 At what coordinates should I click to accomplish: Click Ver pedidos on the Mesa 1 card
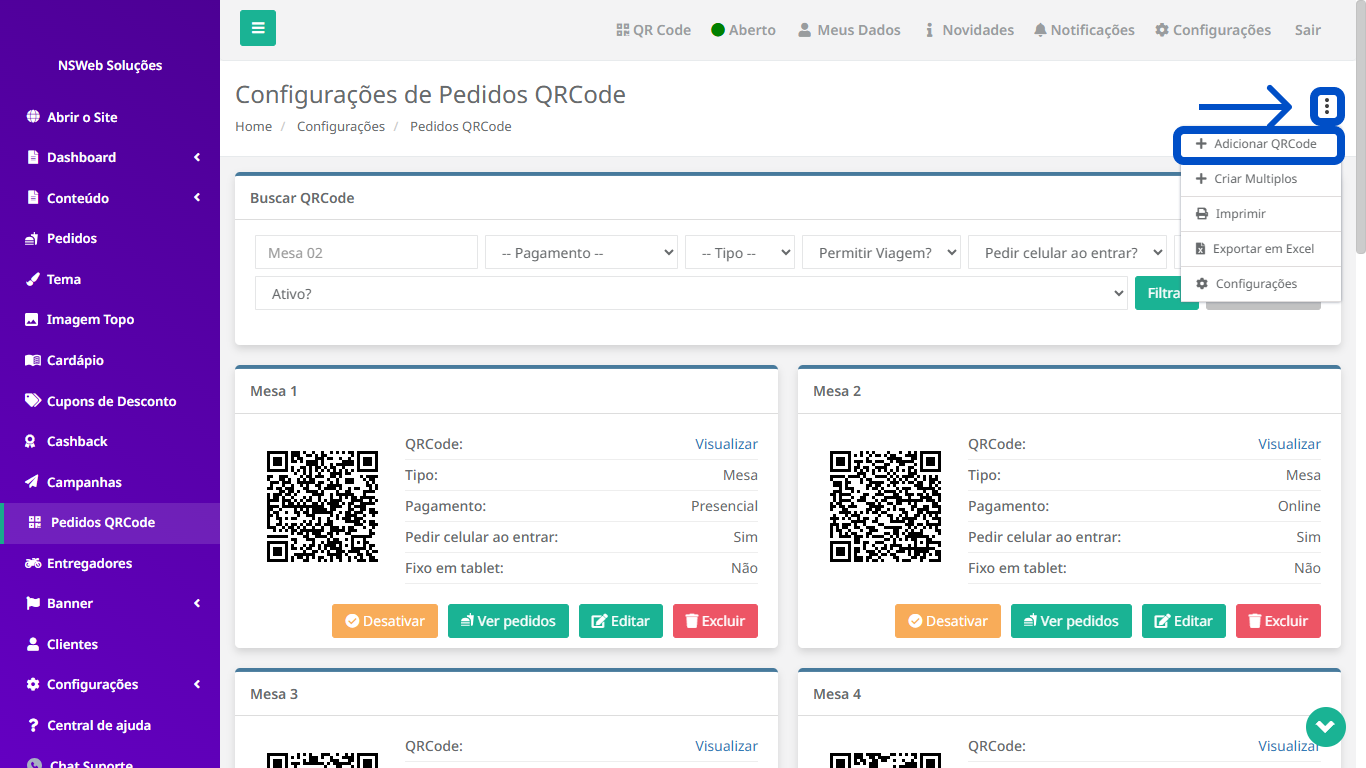coord(508,621)
